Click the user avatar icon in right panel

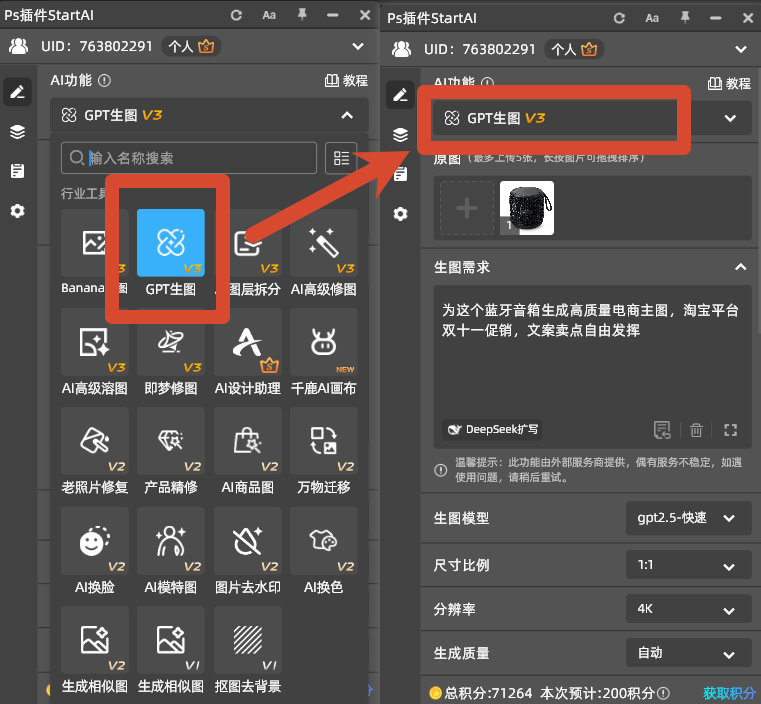[401, 49]
